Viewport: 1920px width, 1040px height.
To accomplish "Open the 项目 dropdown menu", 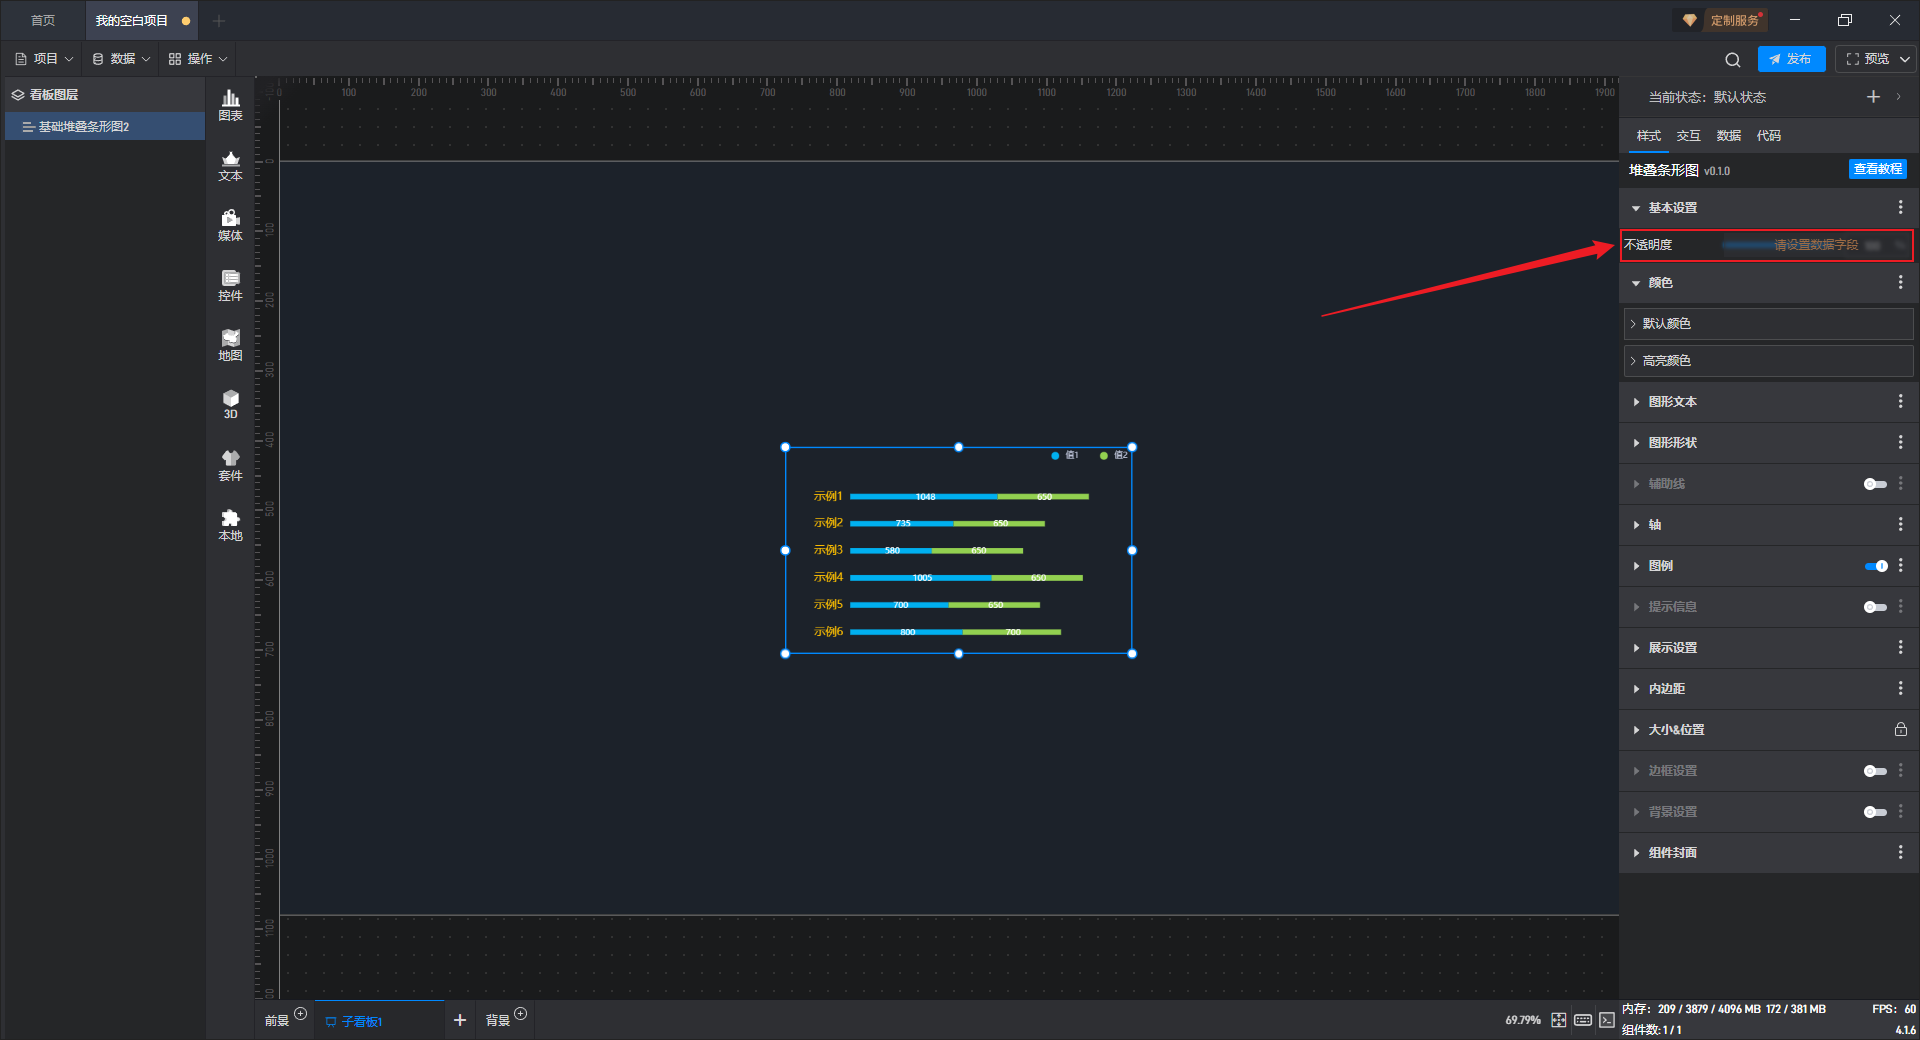I will coord(44,59).
